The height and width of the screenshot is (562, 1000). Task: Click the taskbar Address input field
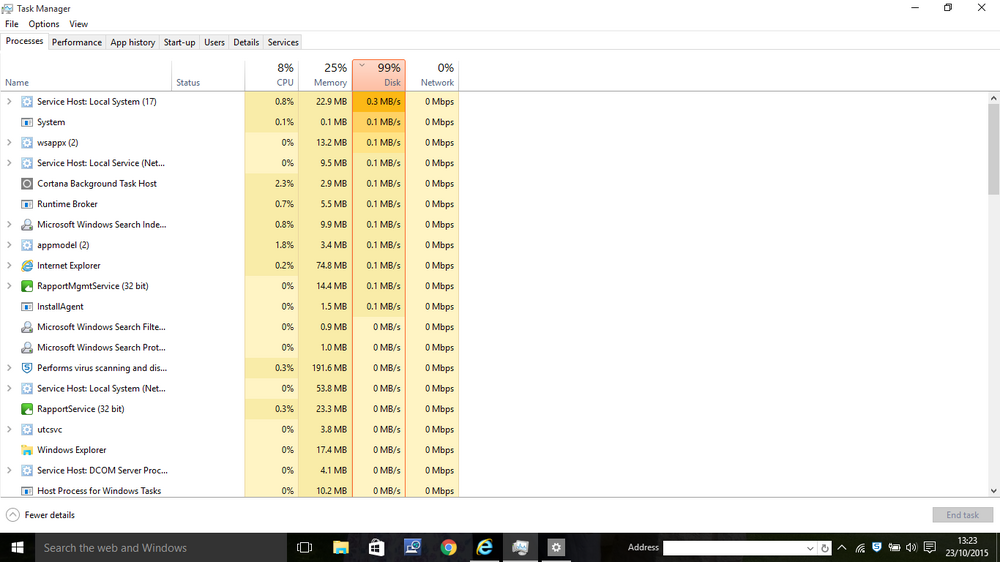pos(733,548)
